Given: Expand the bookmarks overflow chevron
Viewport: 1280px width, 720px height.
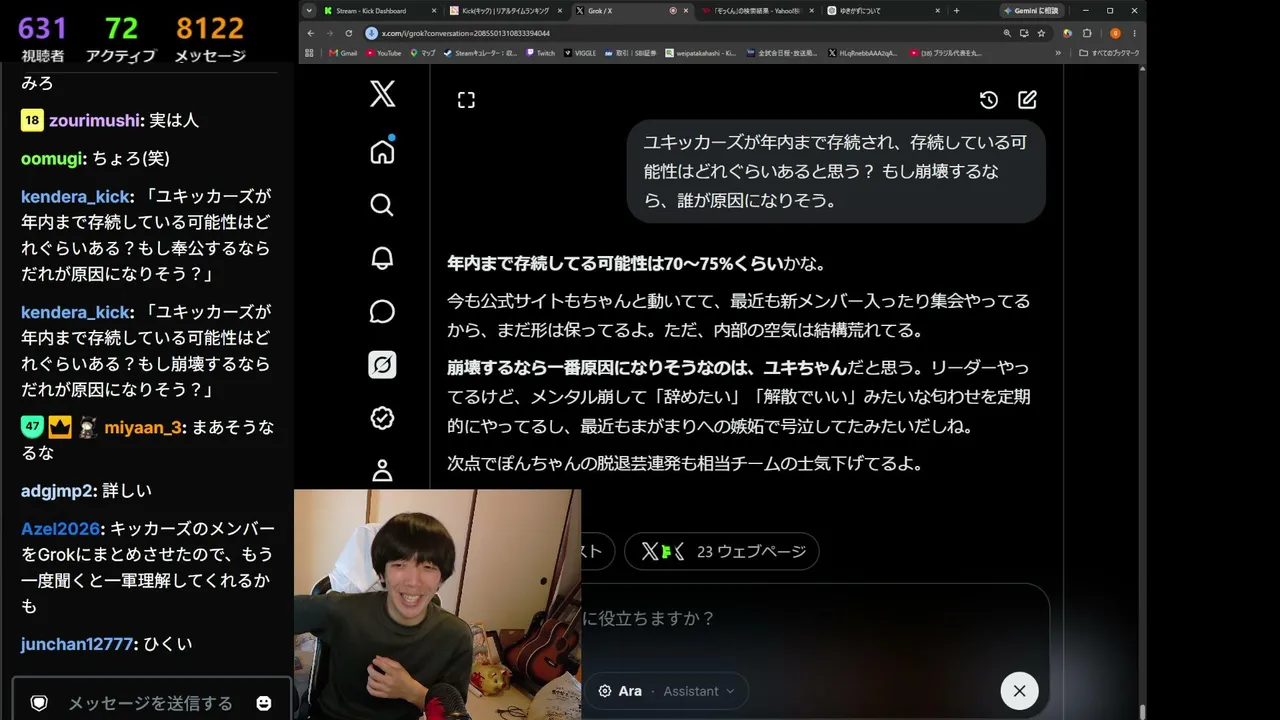Looking at the screenshot, I should tap(1058, 53).
